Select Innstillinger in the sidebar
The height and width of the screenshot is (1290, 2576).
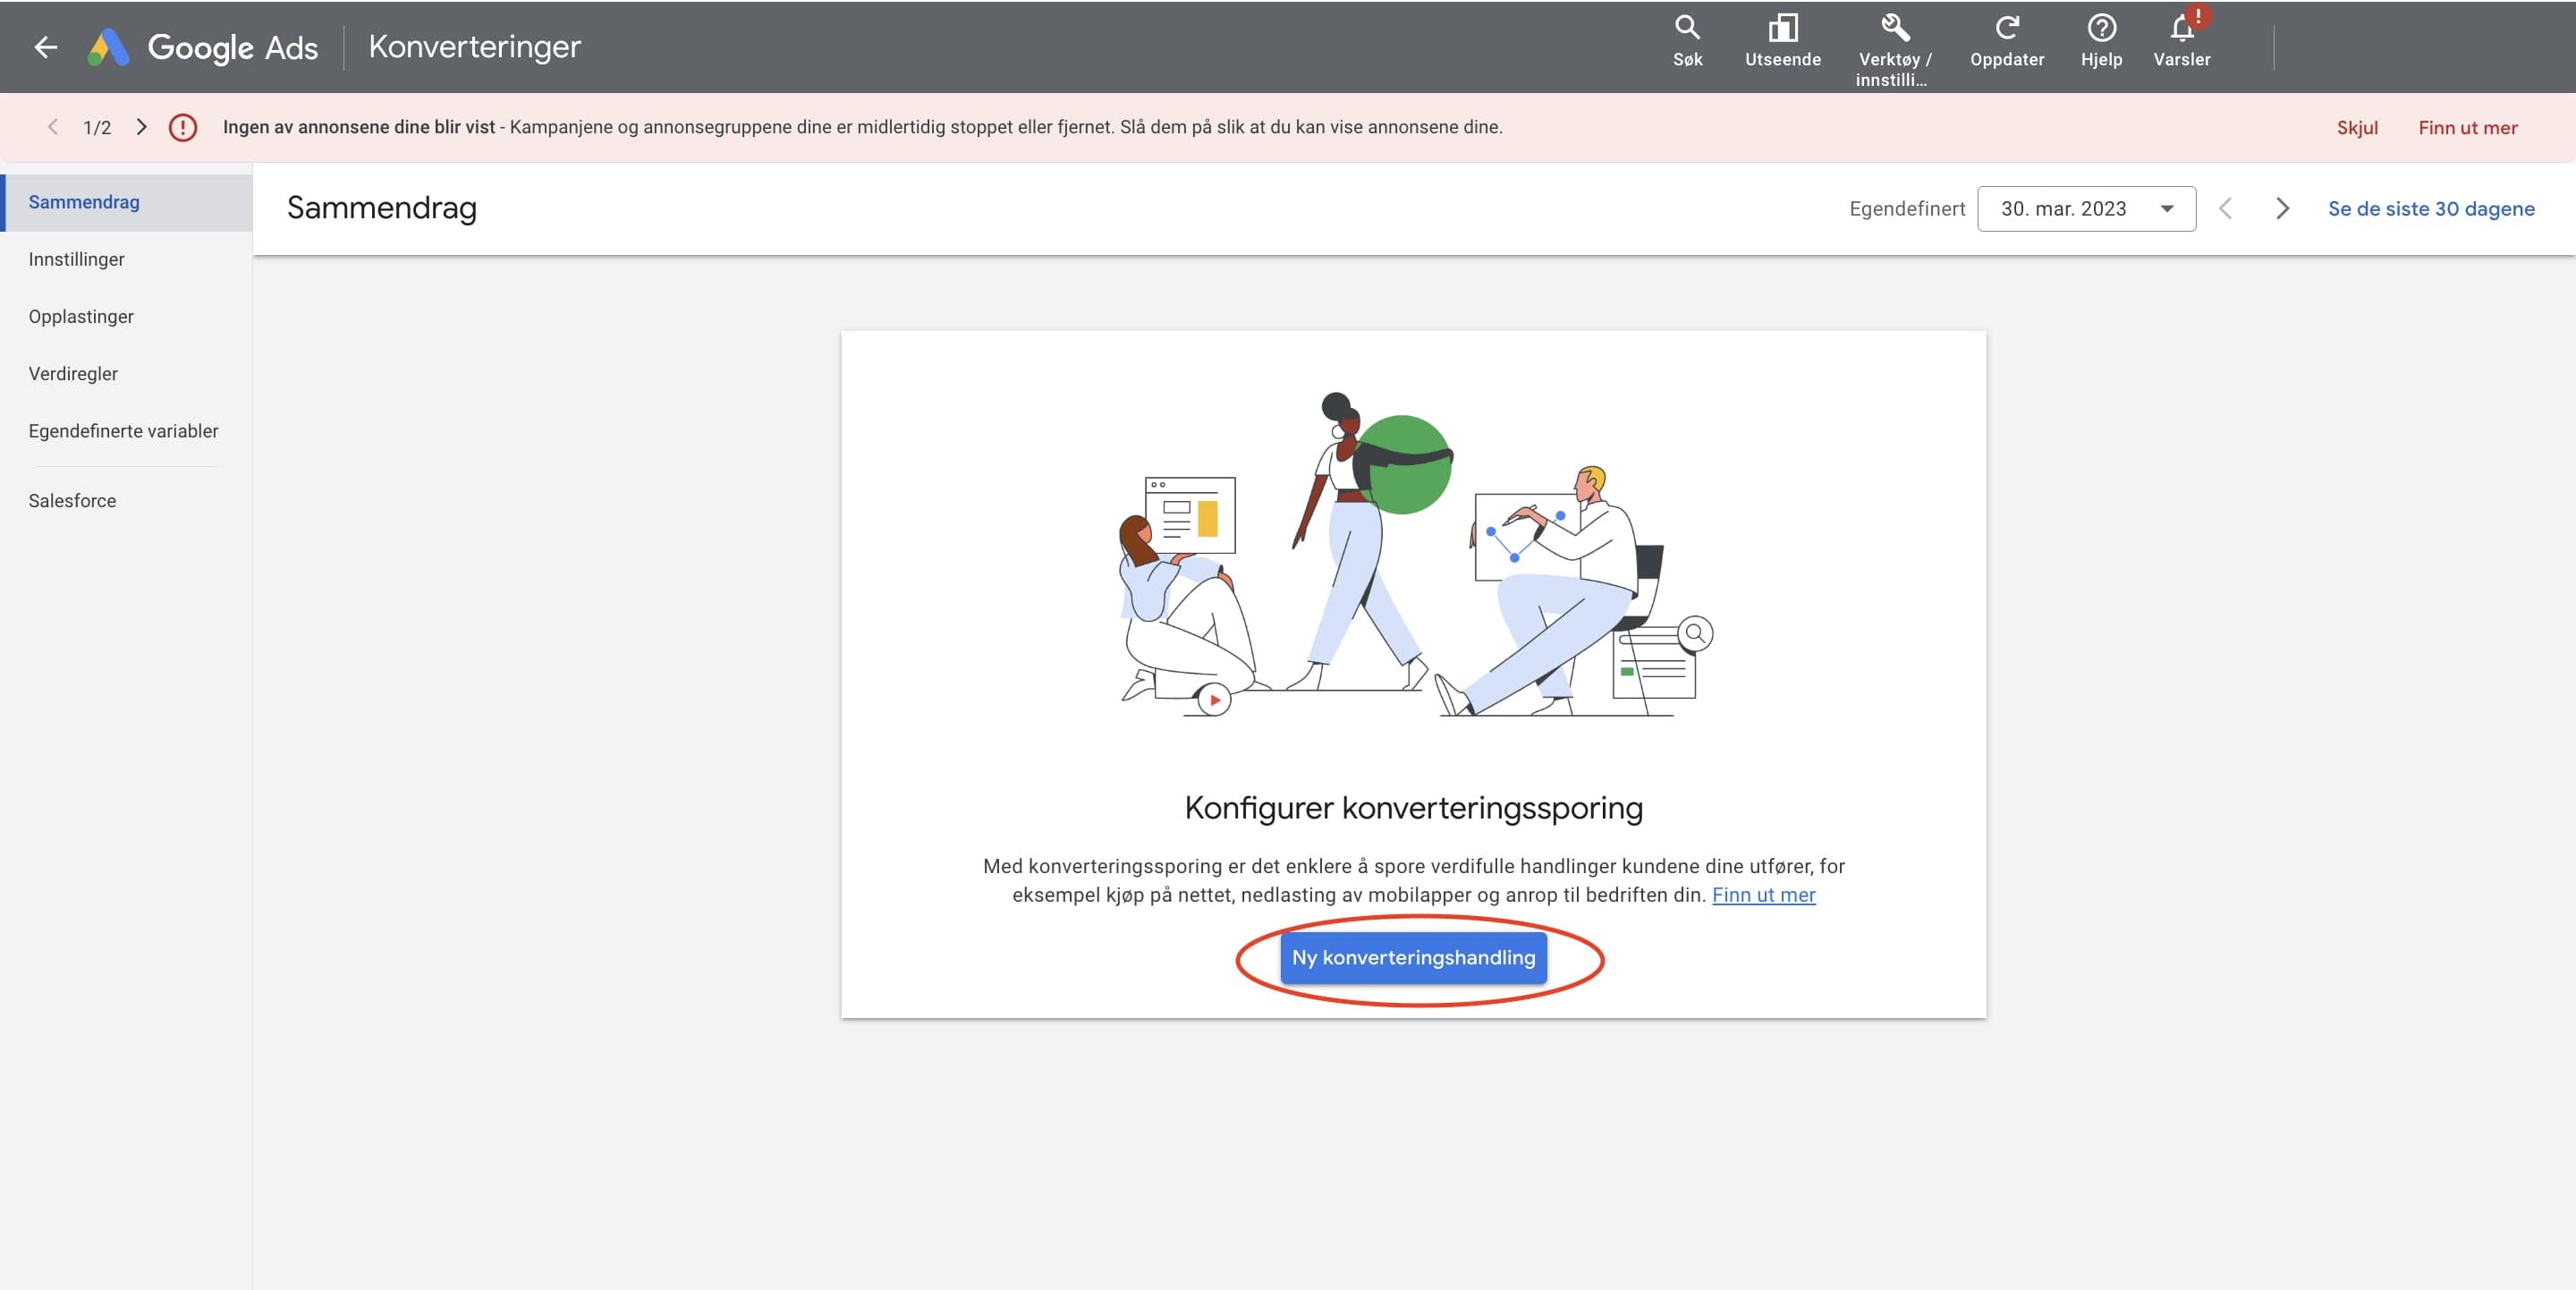77,259
